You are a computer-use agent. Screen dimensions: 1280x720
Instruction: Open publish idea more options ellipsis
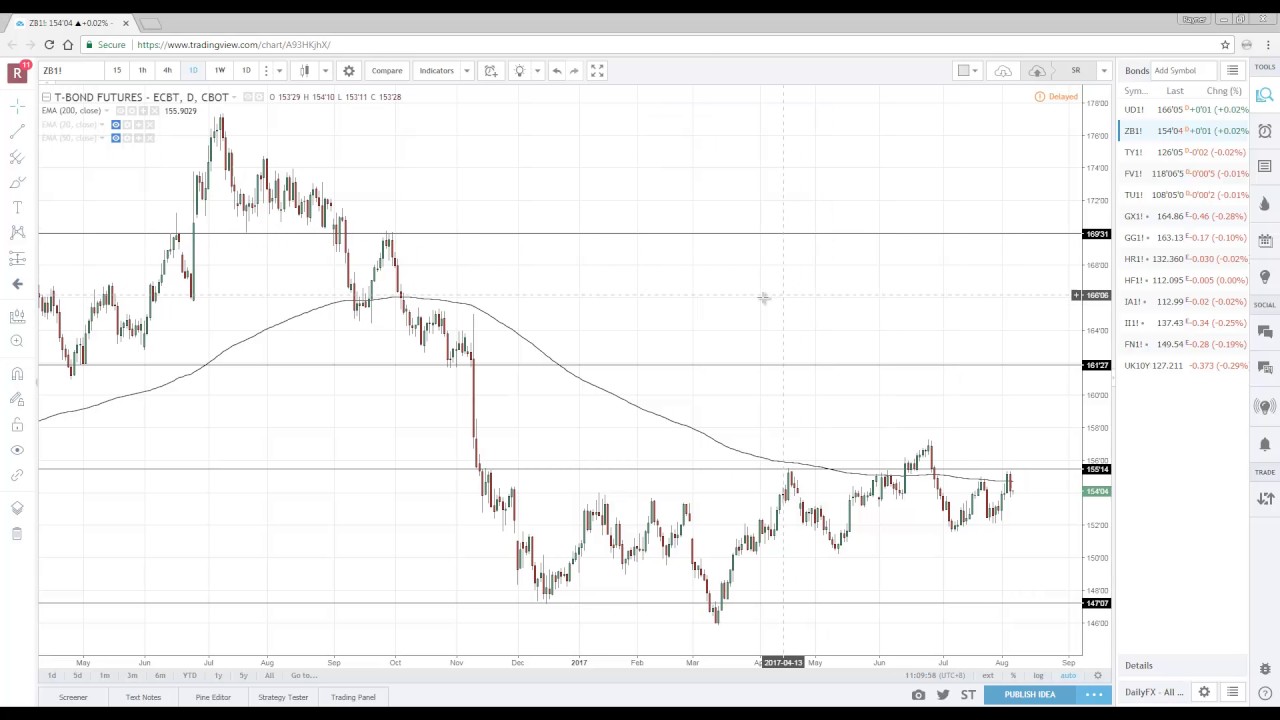coord(1094,695)
